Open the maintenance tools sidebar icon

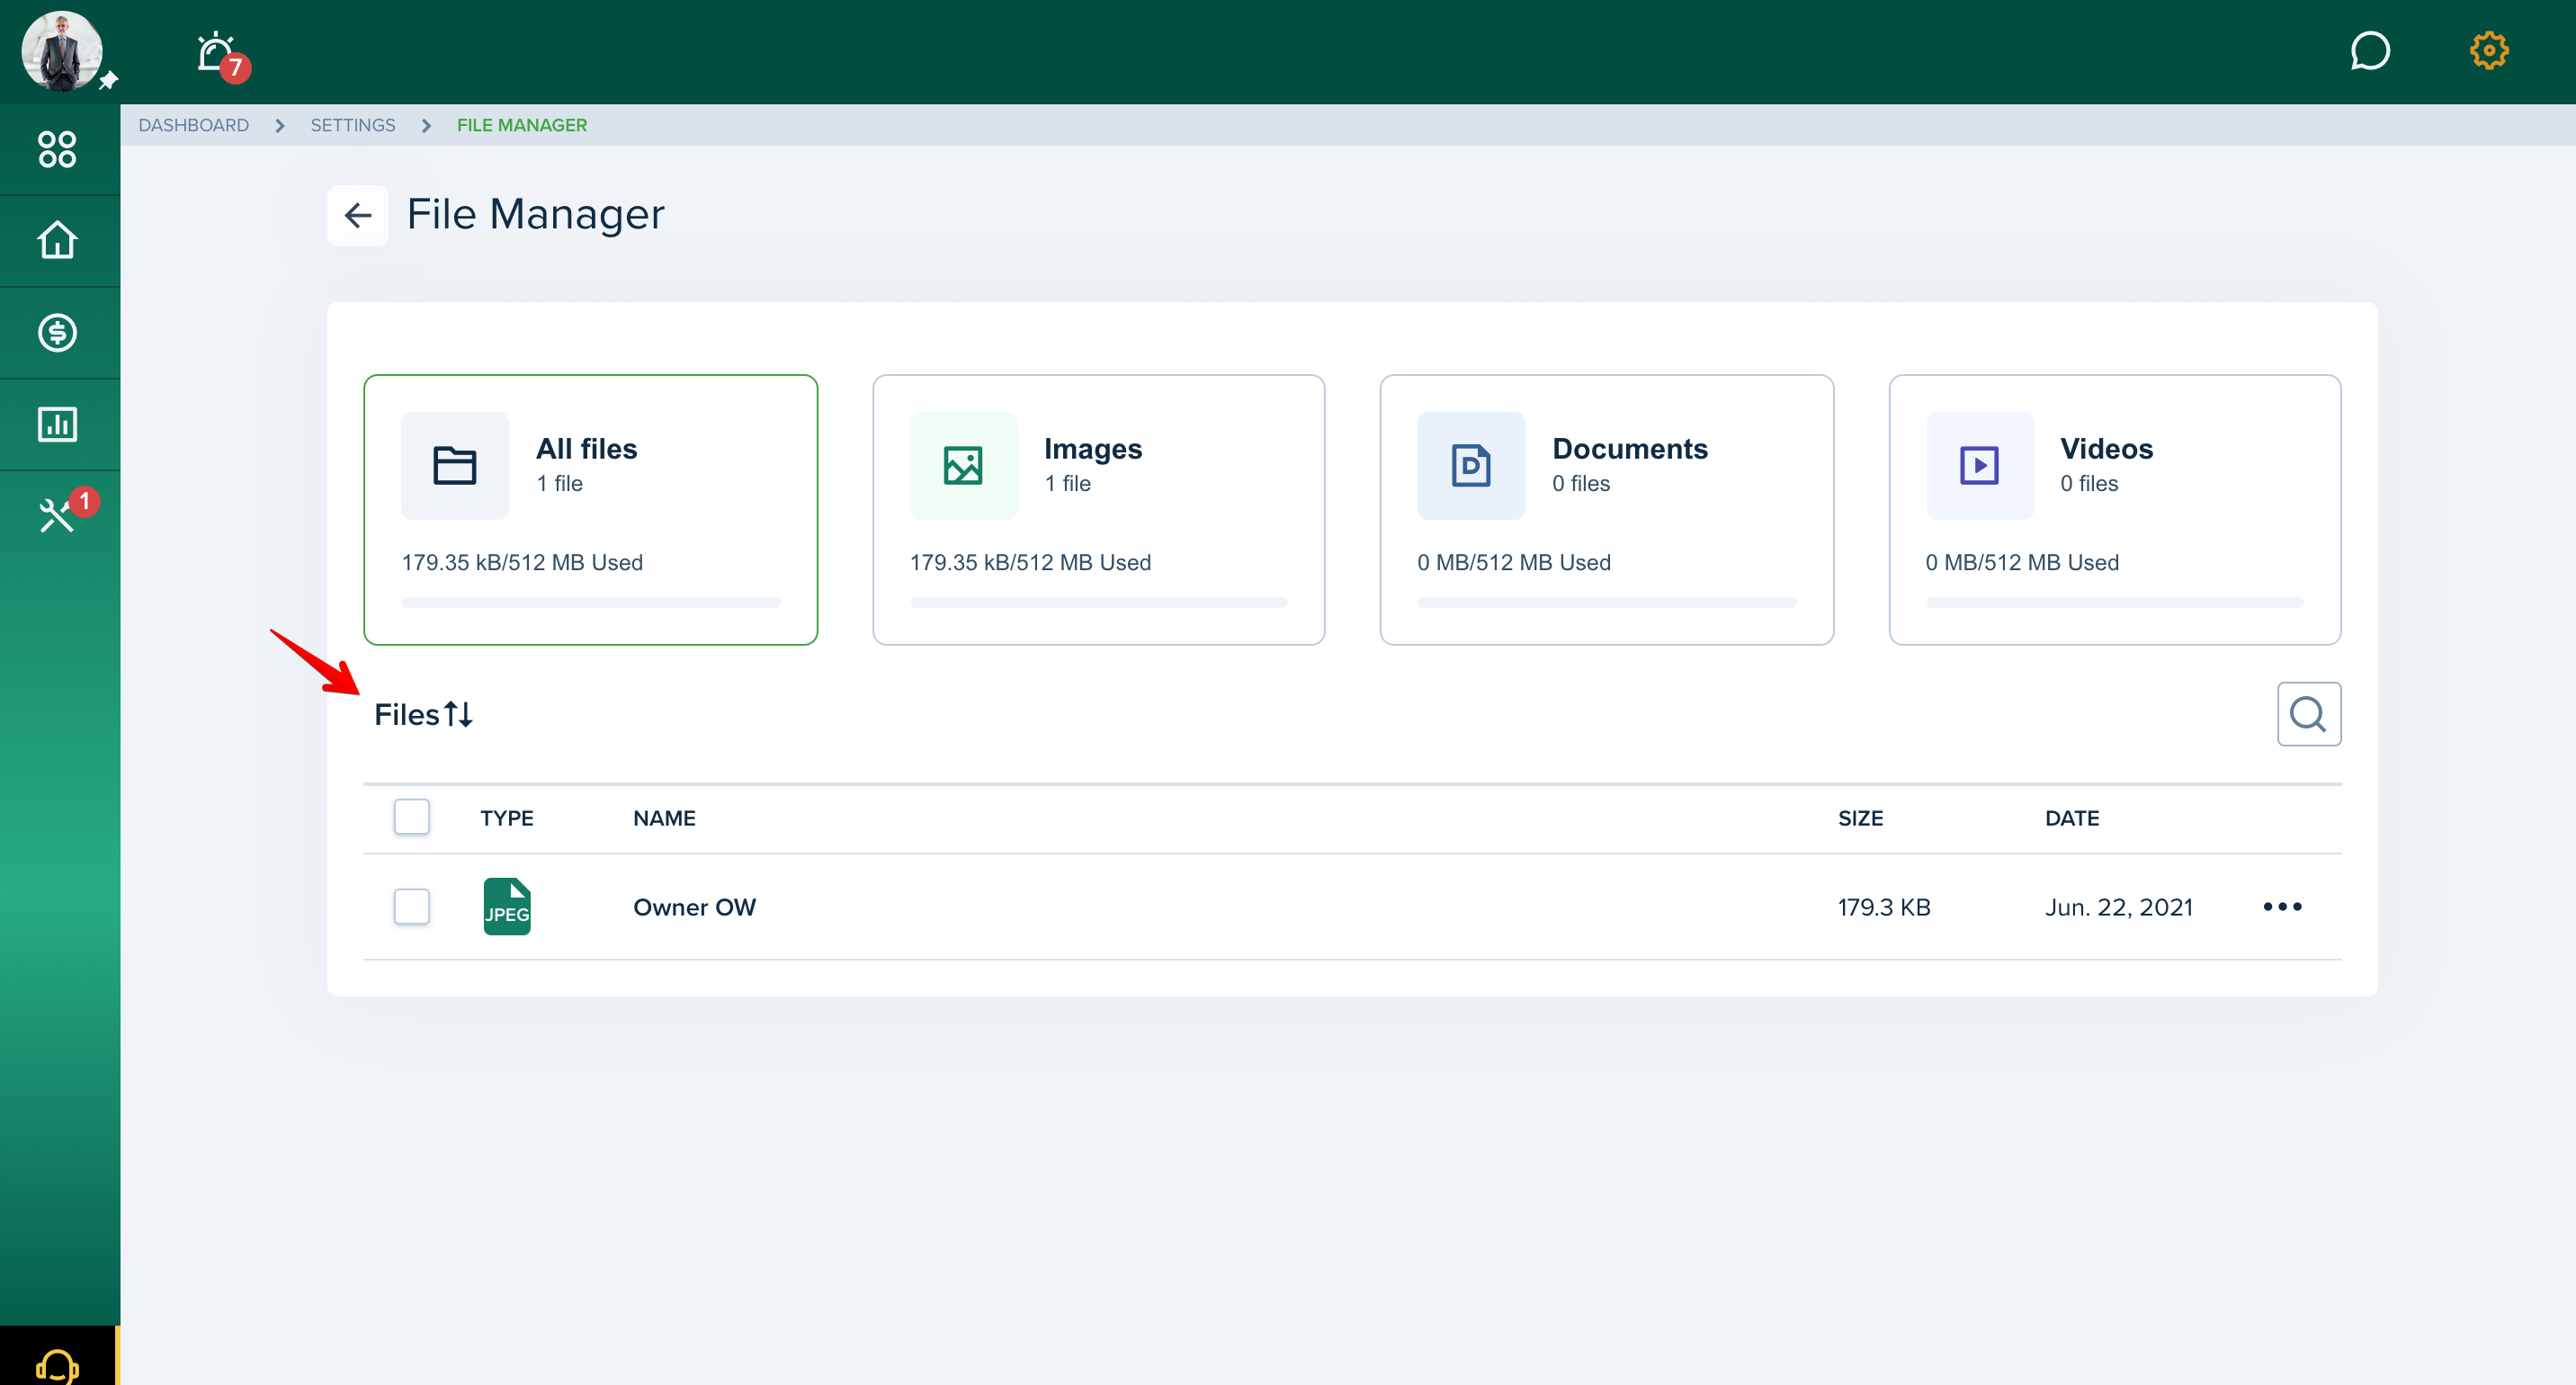tap(57, 516)
